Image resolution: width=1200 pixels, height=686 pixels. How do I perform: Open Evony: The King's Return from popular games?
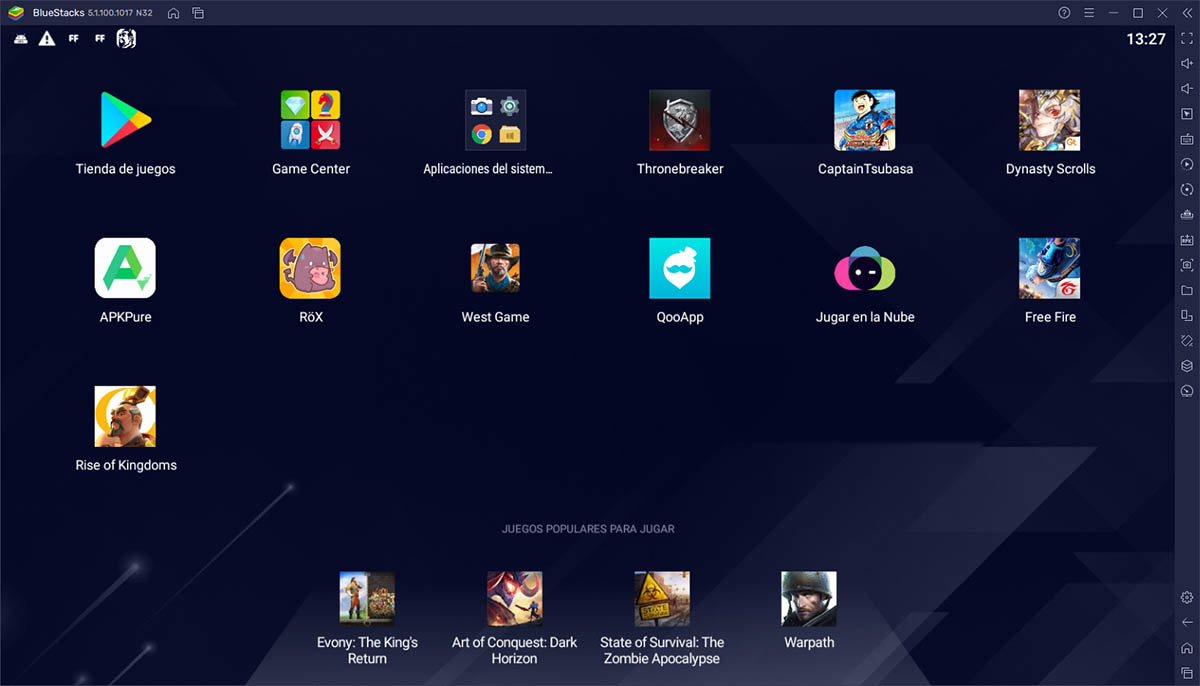coord(366,598)
